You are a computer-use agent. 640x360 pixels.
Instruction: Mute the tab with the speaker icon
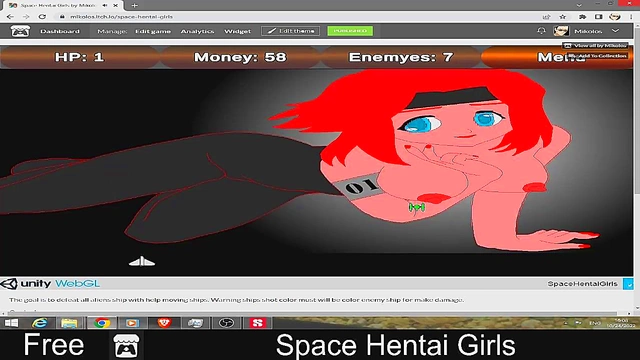click(105, 6)
